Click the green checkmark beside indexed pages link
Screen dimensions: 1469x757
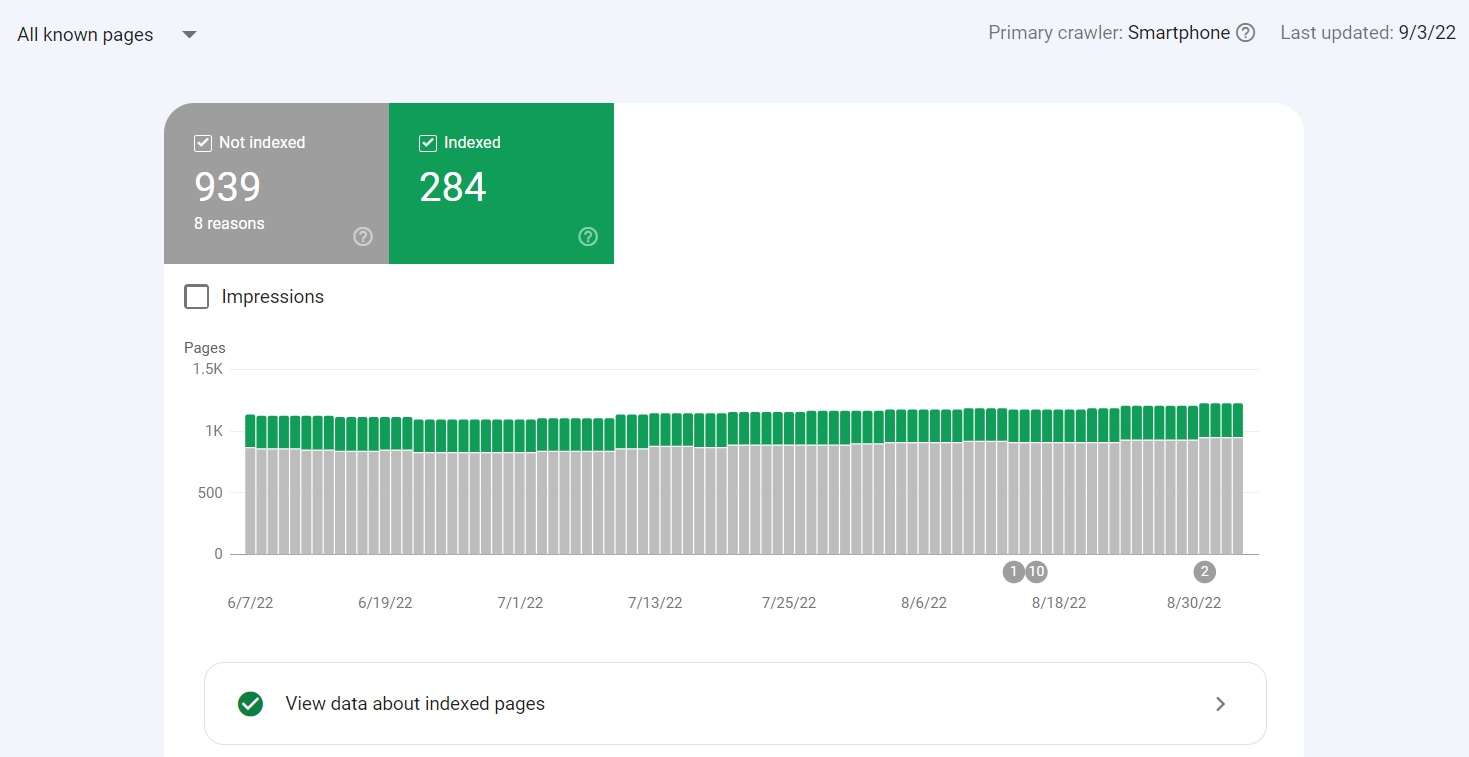pos(250,703)
